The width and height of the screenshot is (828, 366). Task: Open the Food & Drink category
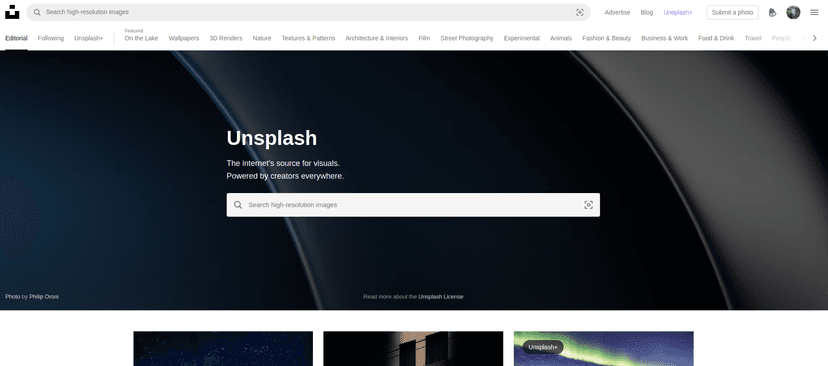716,38
